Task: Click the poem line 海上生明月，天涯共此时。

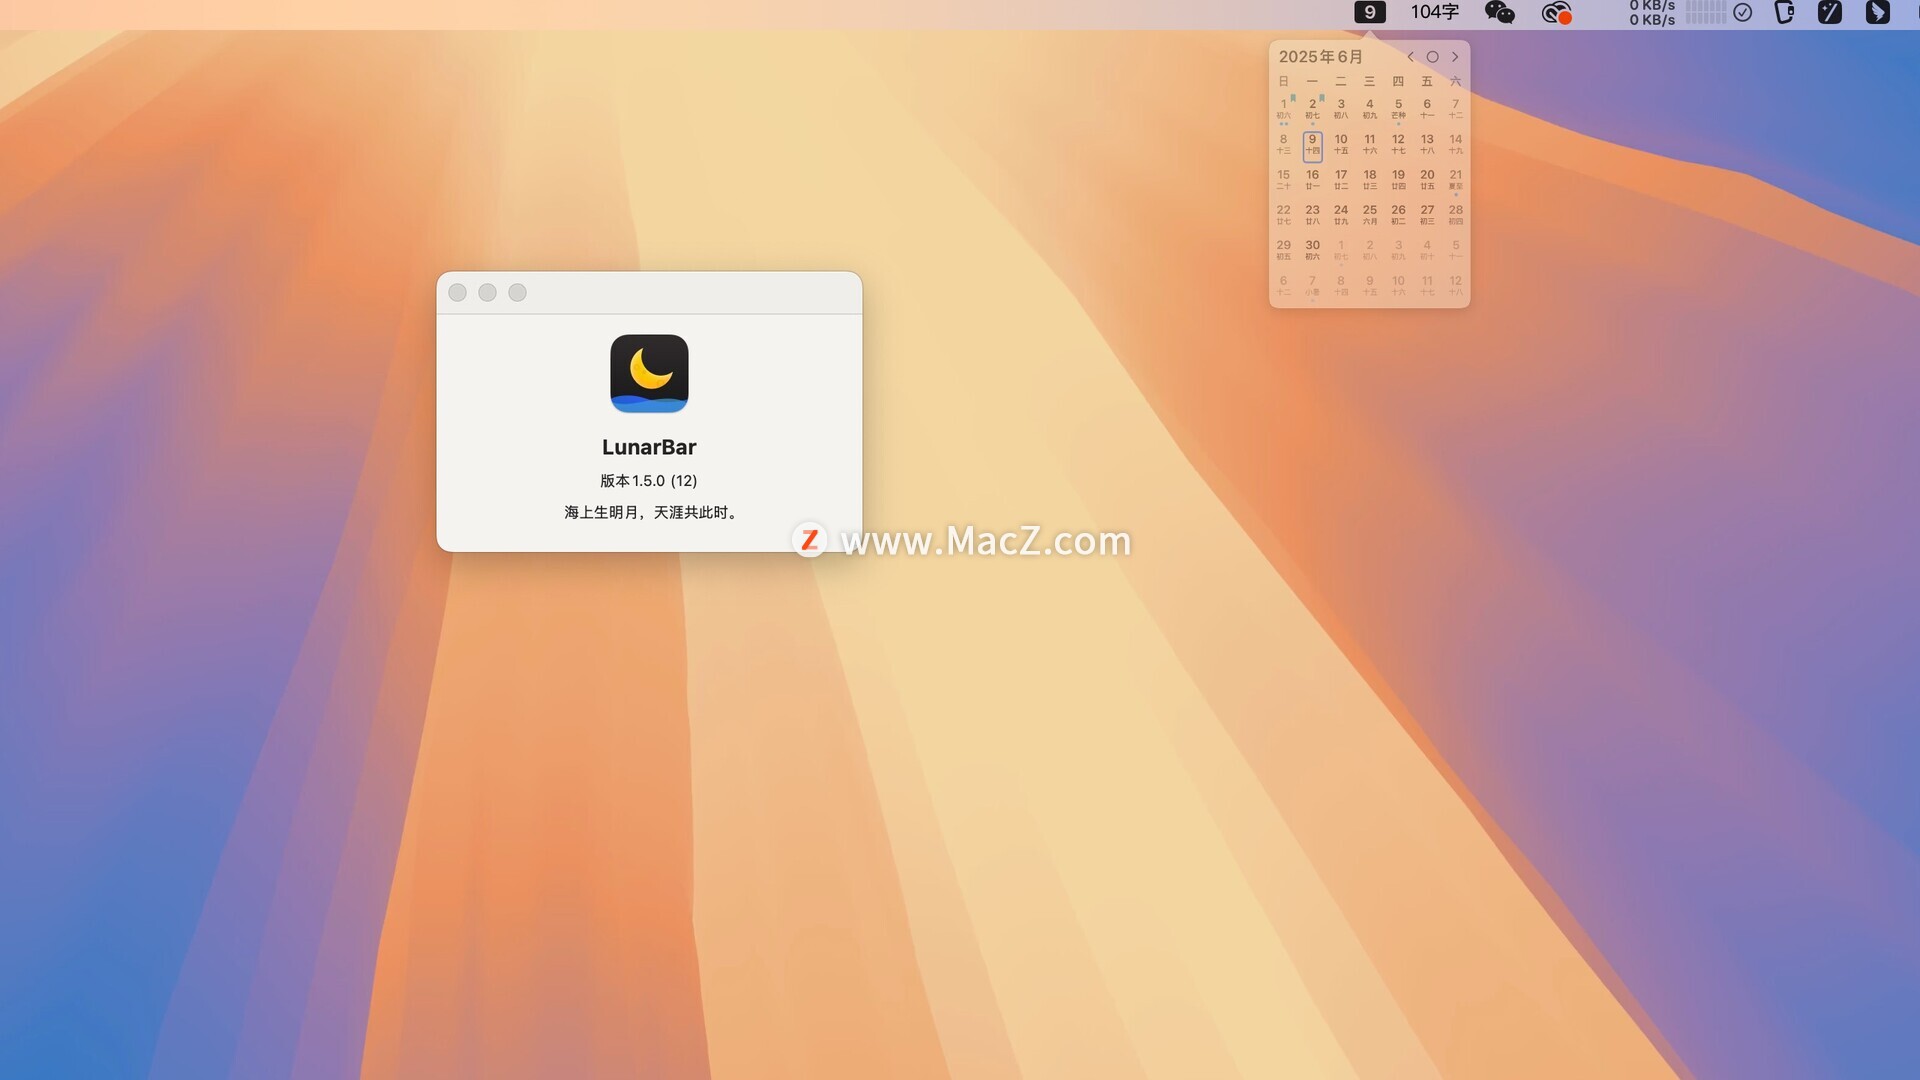Action: click(x=653, y=512)
